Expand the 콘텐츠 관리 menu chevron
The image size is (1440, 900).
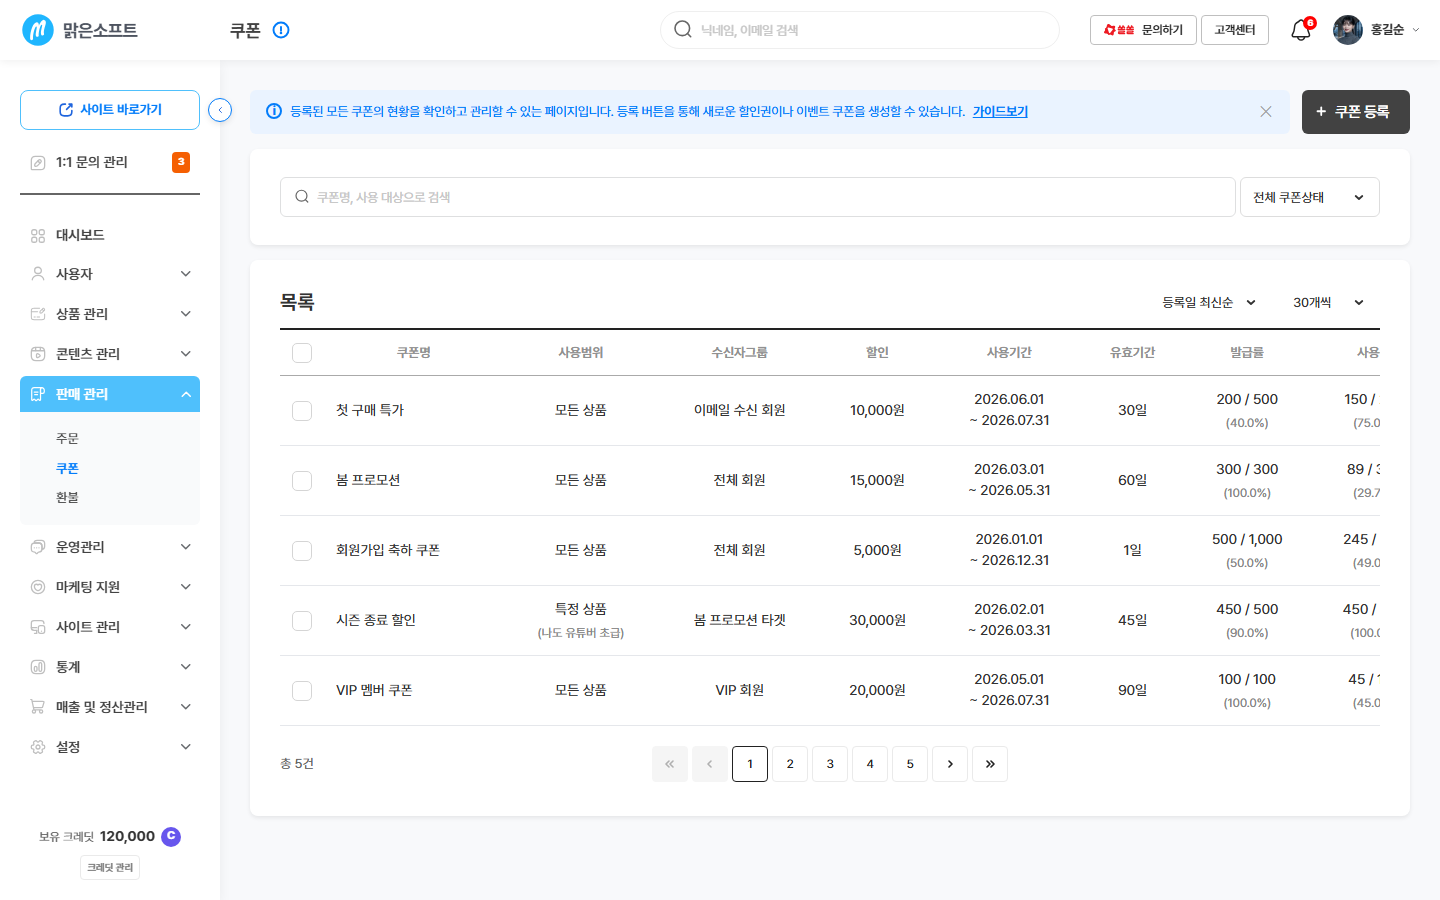pos(186,354)
